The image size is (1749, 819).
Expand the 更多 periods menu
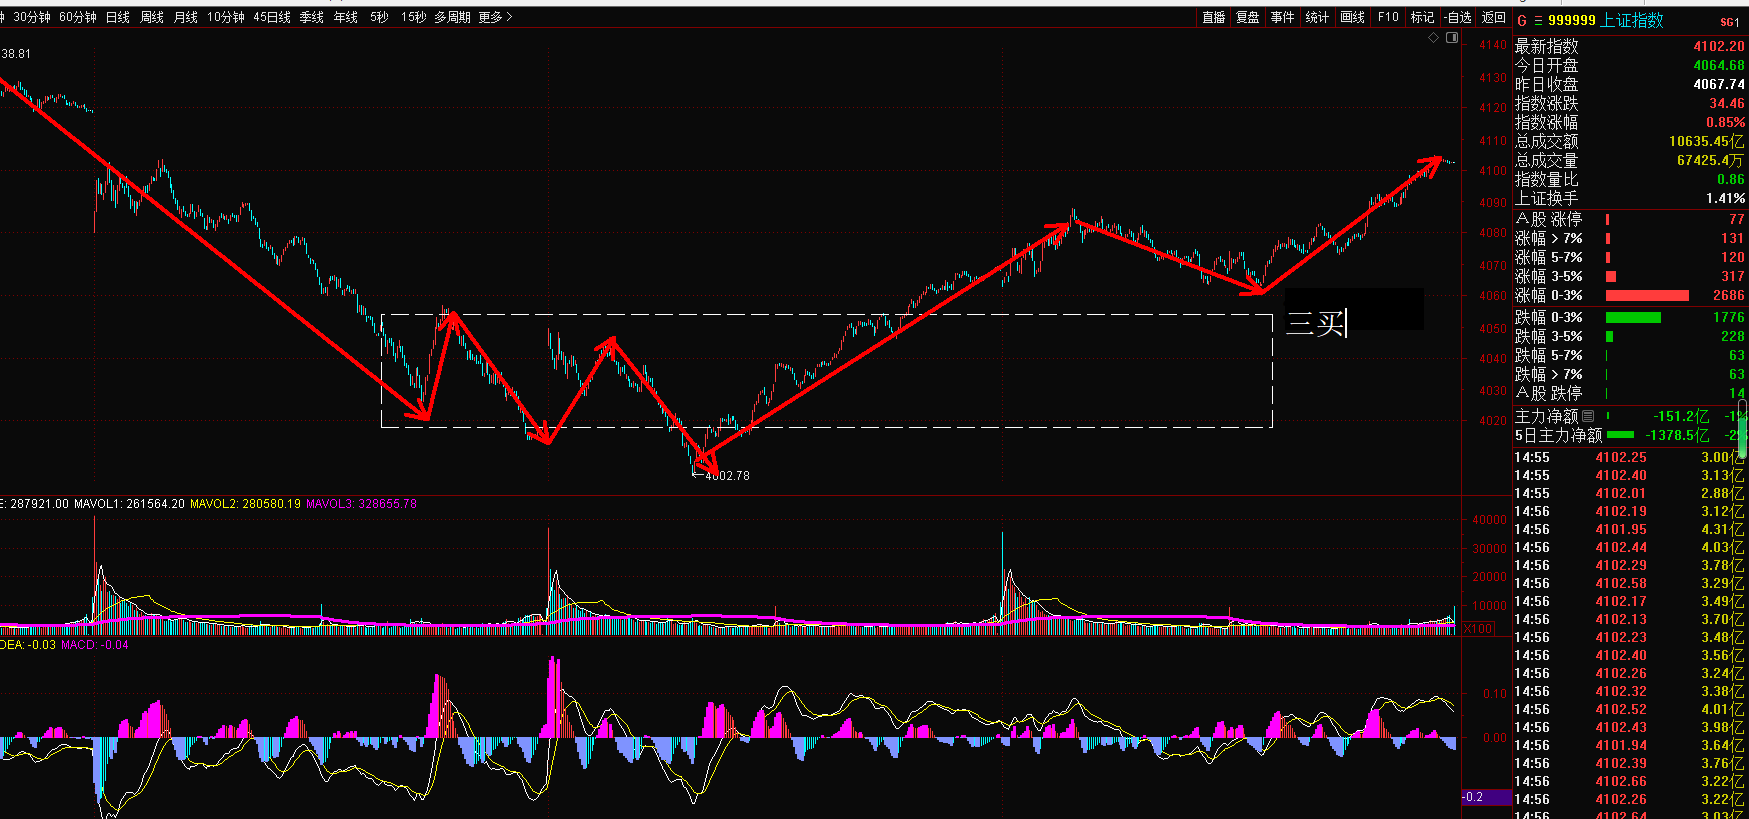[x=495, y=17]
